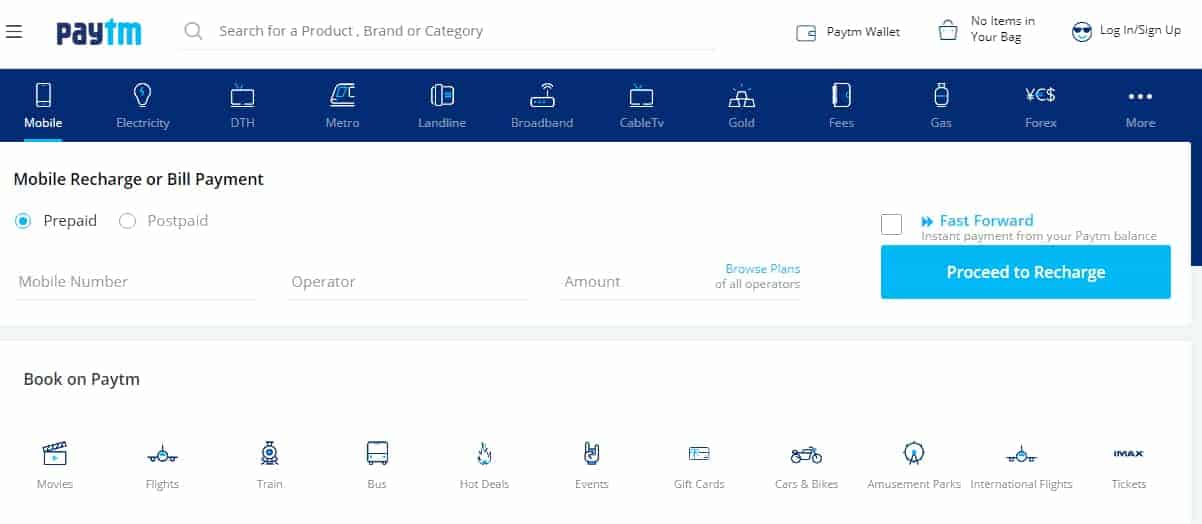Click the Log In avatar icon

pyautogui.click(x=1081, y=31)
